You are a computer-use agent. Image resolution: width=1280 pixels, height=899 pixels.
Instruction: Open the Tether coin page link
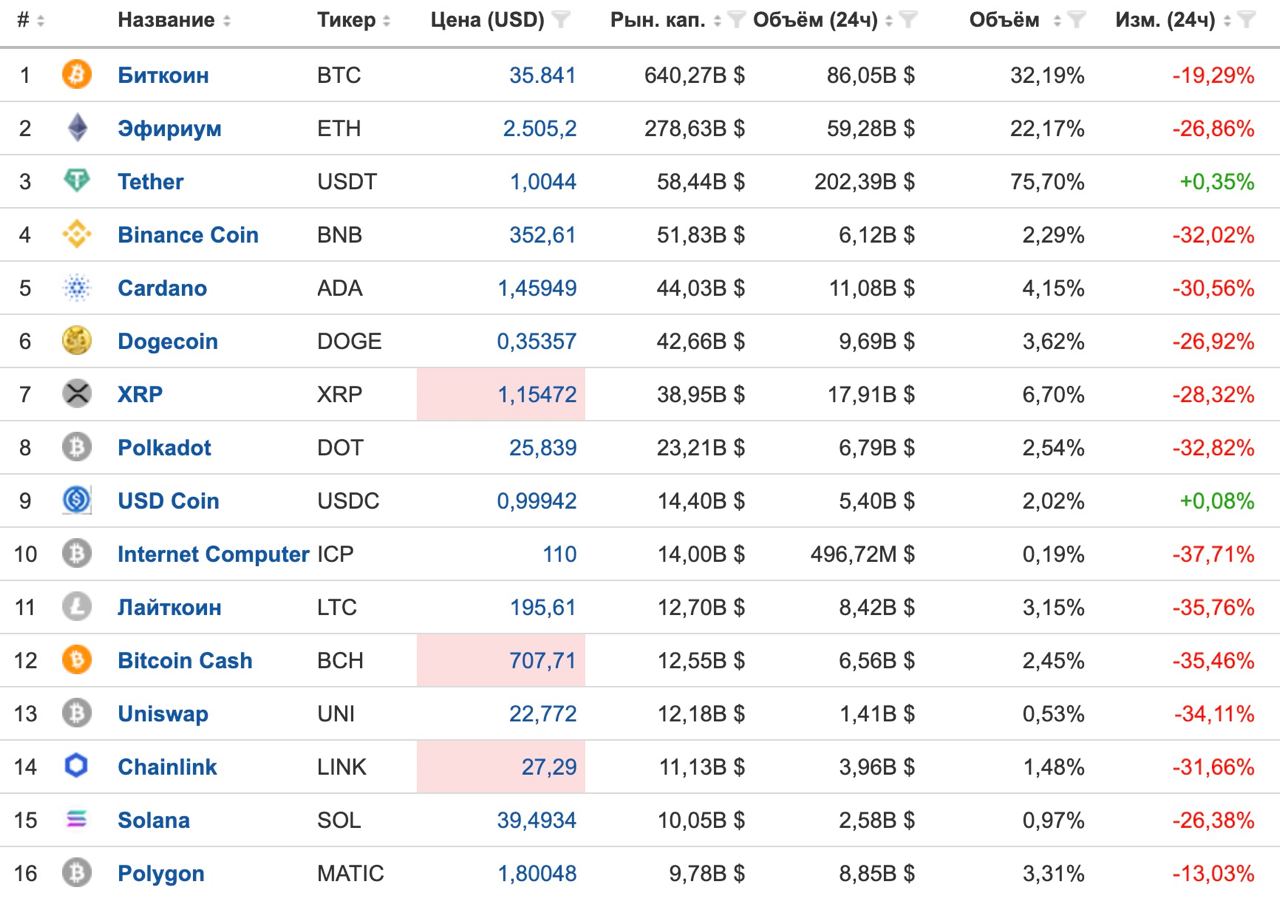point(151,181)
